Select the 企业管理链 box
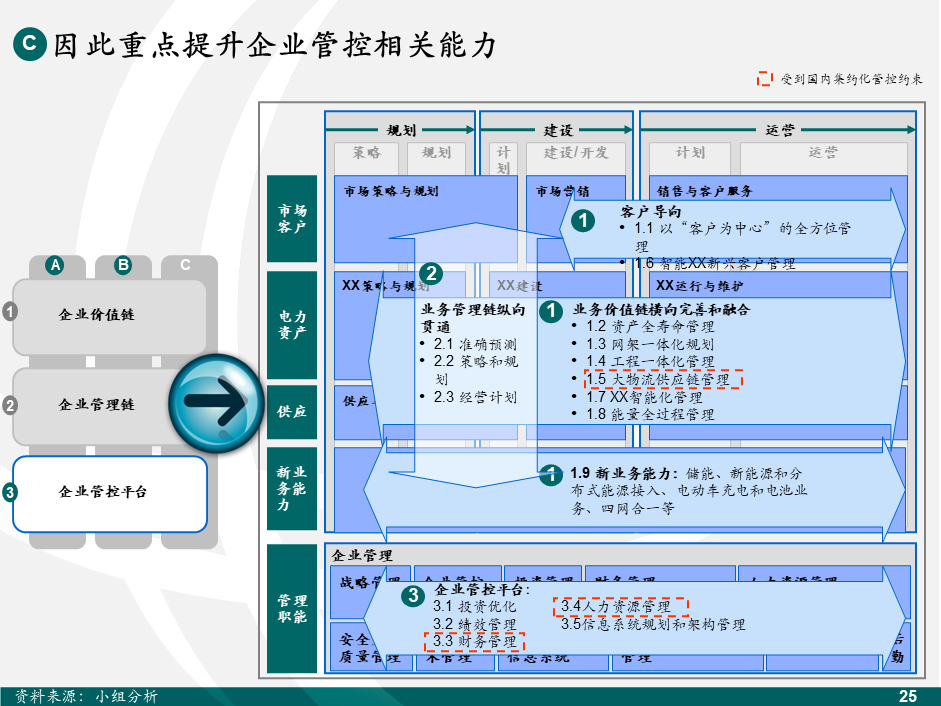The height and width of the screenshot is (706, 941). (x=96, y=405)
